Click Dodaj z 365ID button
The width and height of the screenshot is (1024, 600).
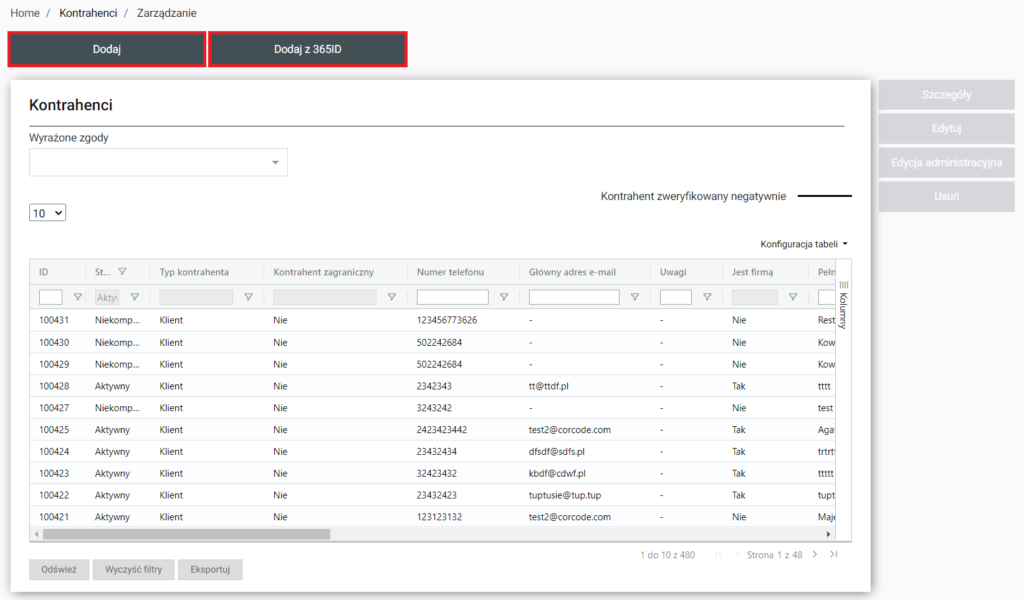[307, 49]
